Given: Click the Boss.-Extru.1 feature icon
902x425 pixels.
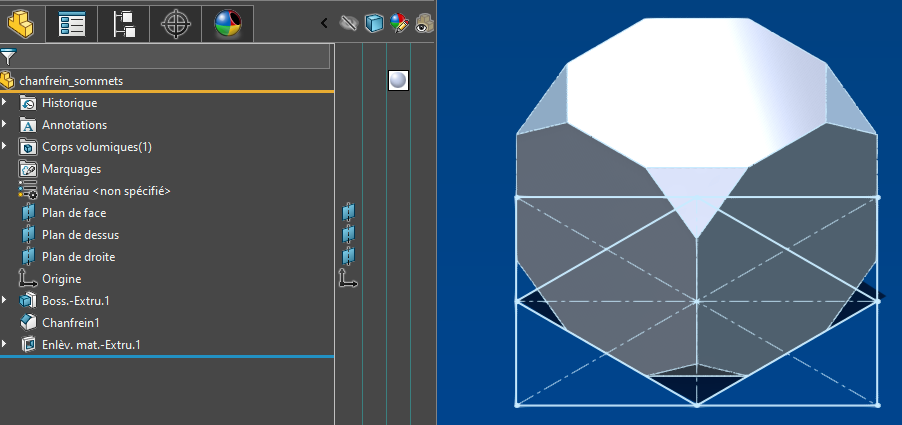Looking at the screenshot, I should pyautogui.click(x=28, y=300).
